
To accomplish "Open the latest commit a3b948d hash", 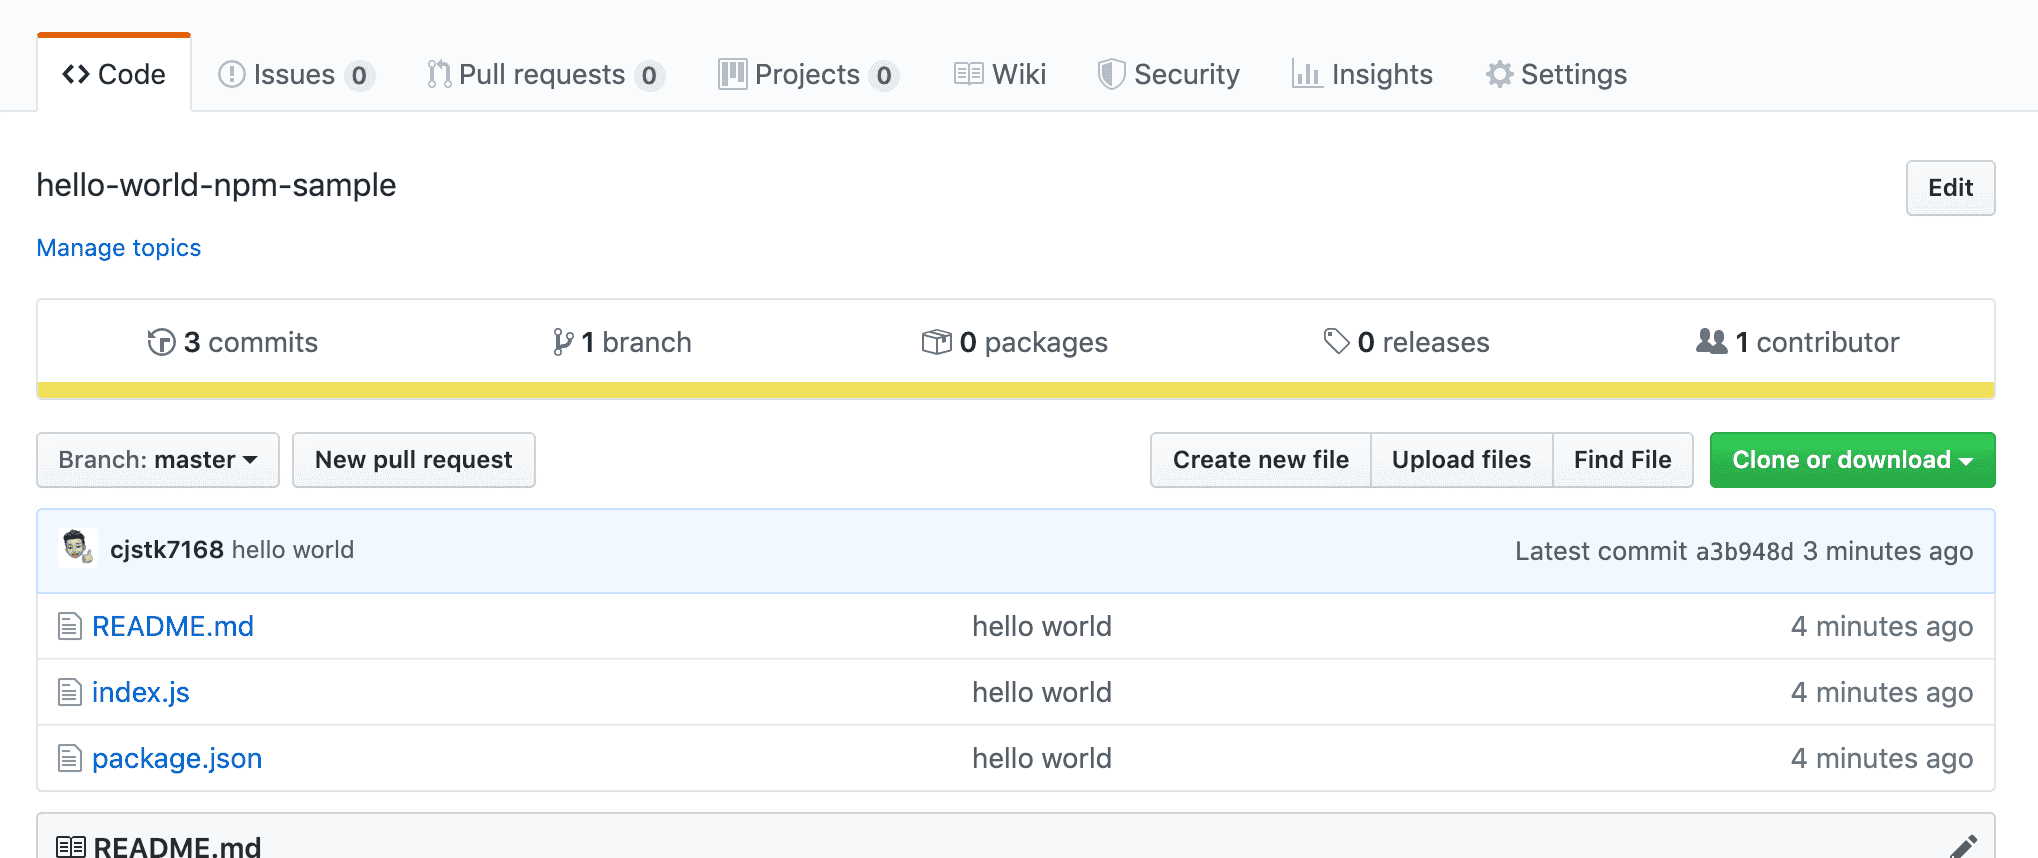I will pos(1744,551).
